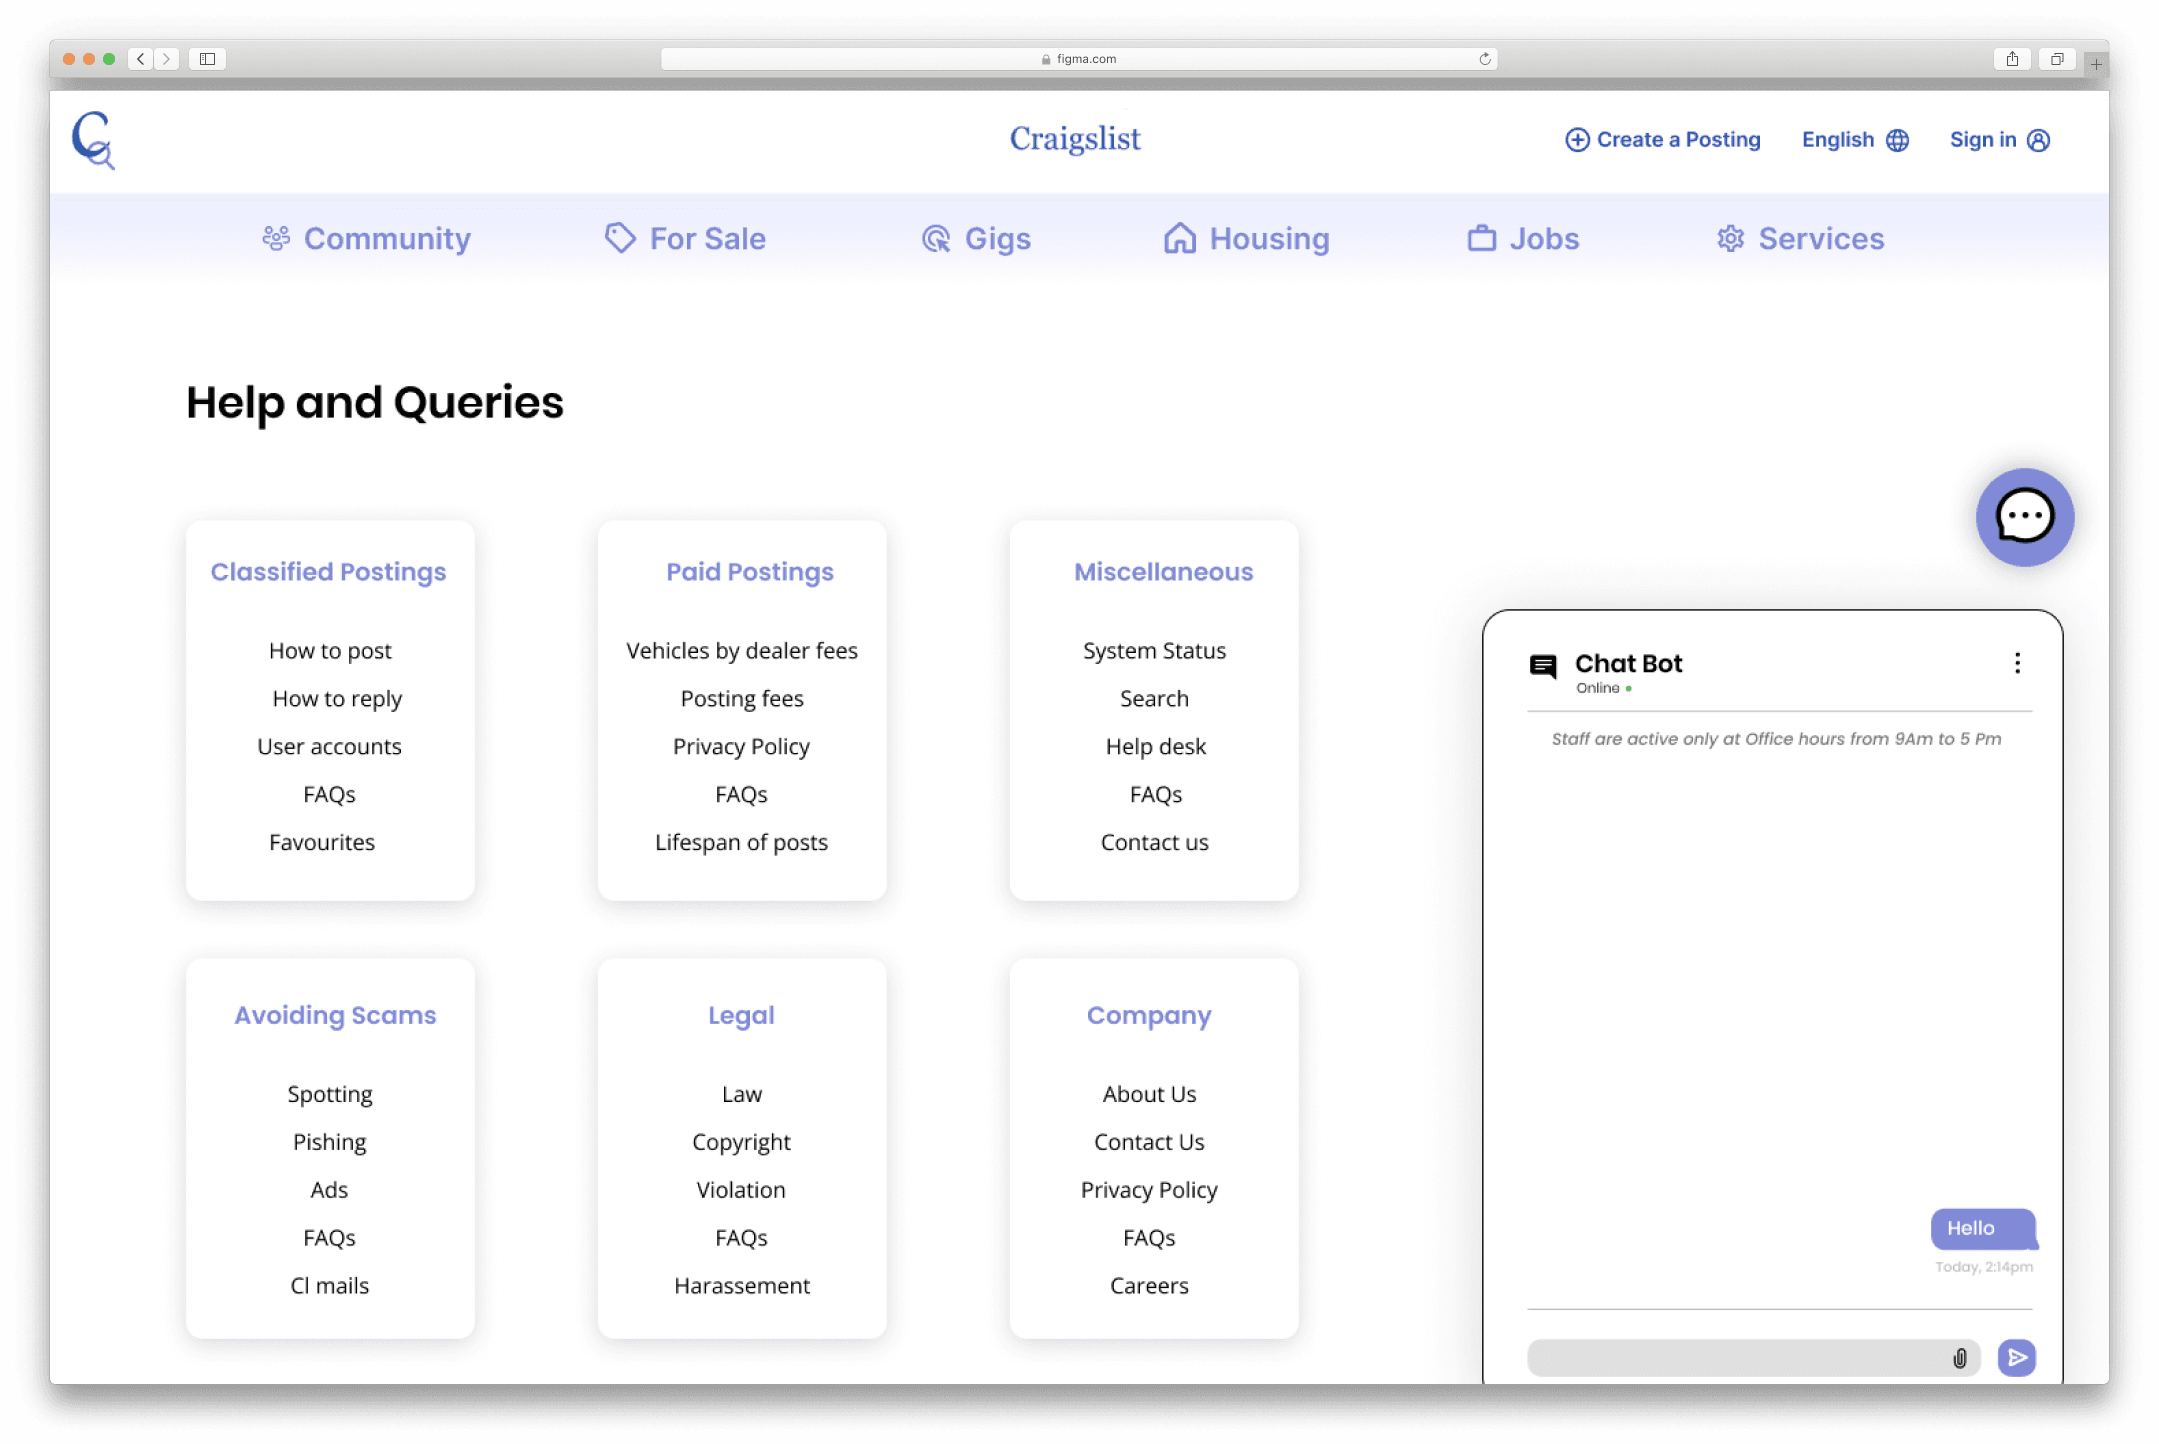Open the Chat Bot three-dot options menu
Image resolution: width=2159 pixels, height=1444 pixels.
[x=2017, y=664]
